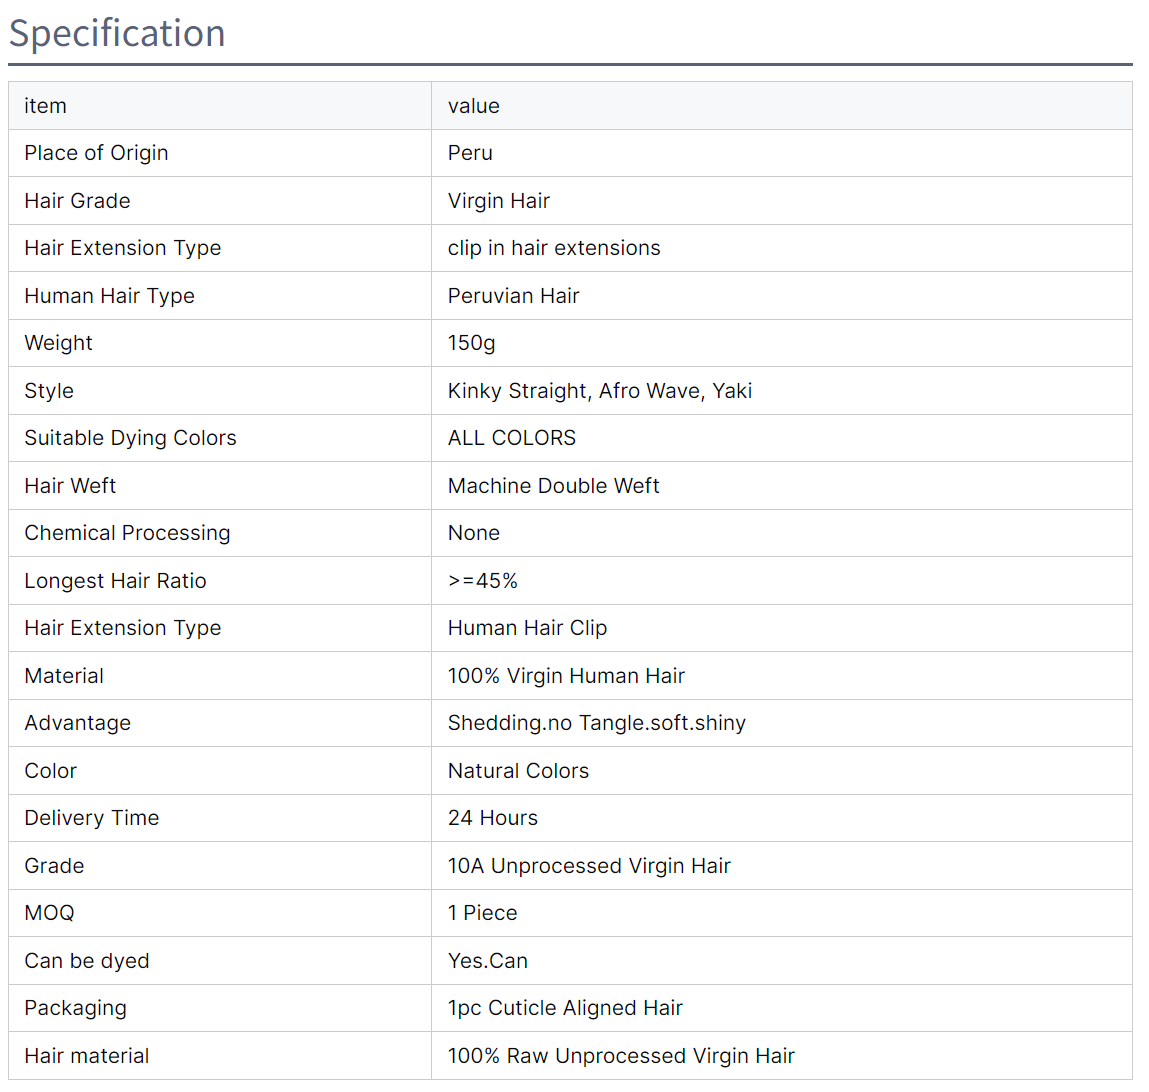Select the 'Weight' label
Viewport: 1149px width, 1092px height.
click(59, 343)
